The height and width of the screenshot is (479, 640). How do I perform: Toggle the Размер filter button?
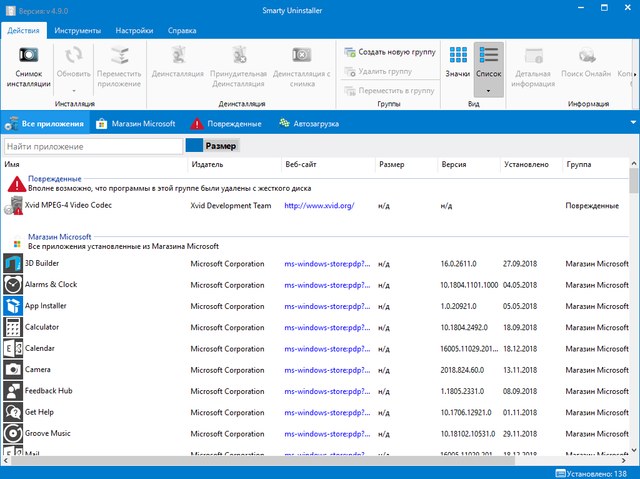coord(212,146)
